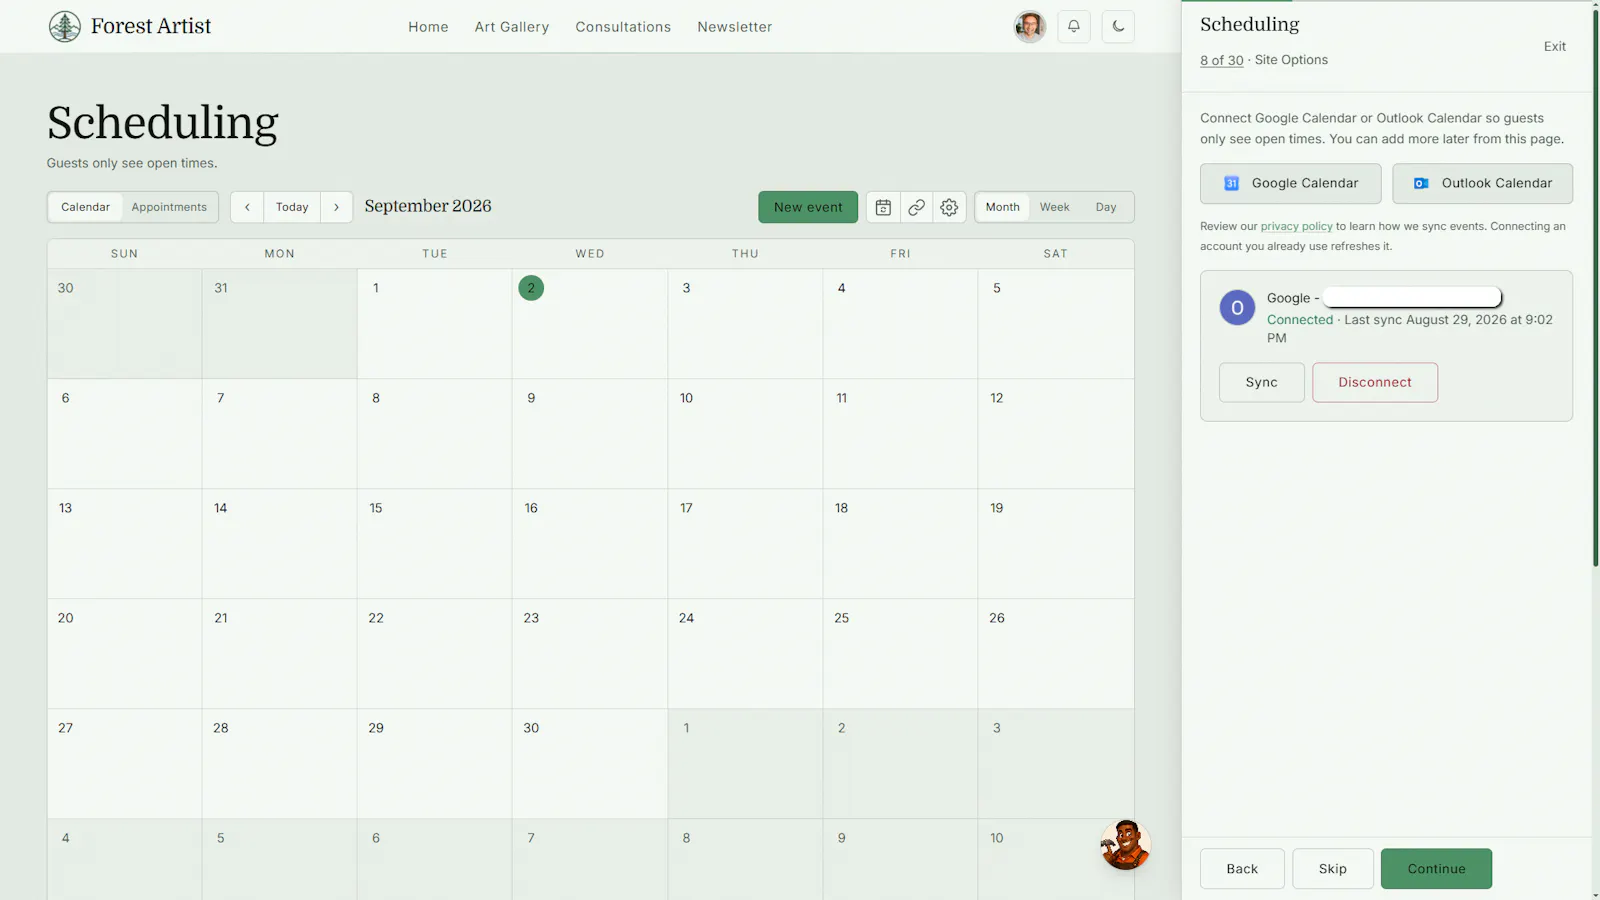The image size is (1600, 900).
Task: Exit the Scheduling setup panel
Action: pyautogui.click(x=1555, y=46)
